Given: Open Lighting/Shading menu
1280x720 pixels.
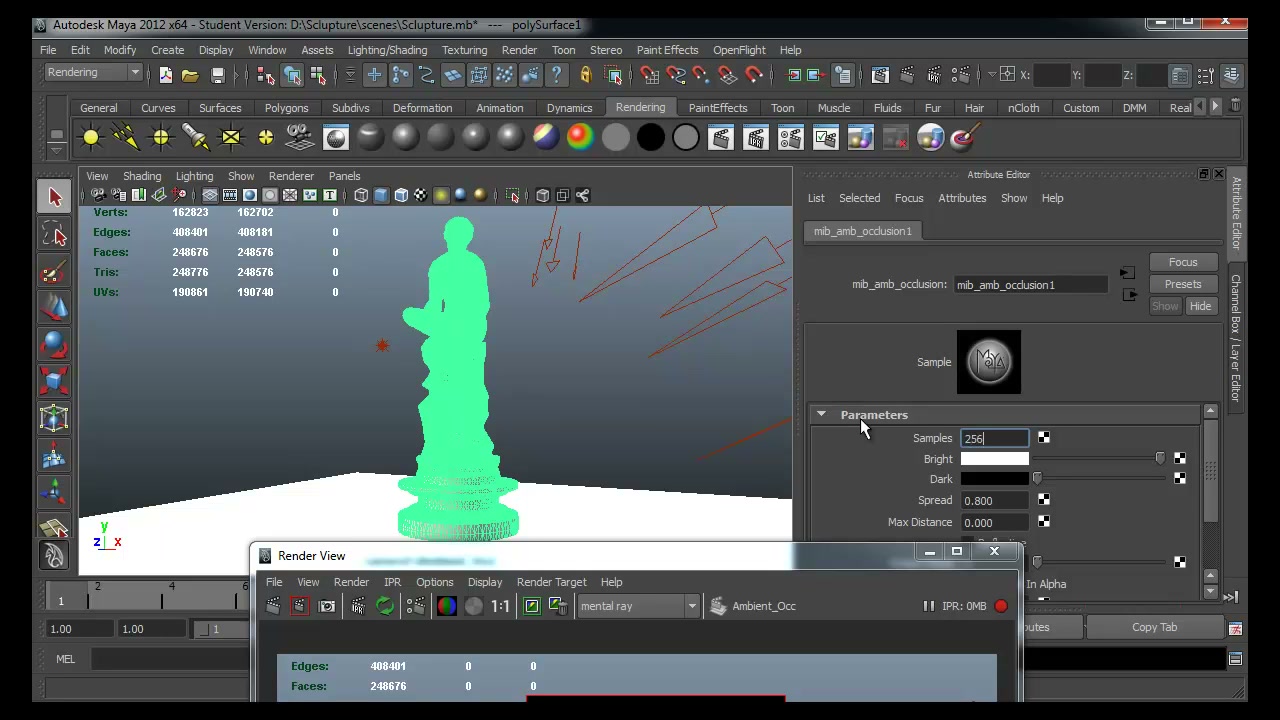Looking at the screenshot, I should point(387,50).
